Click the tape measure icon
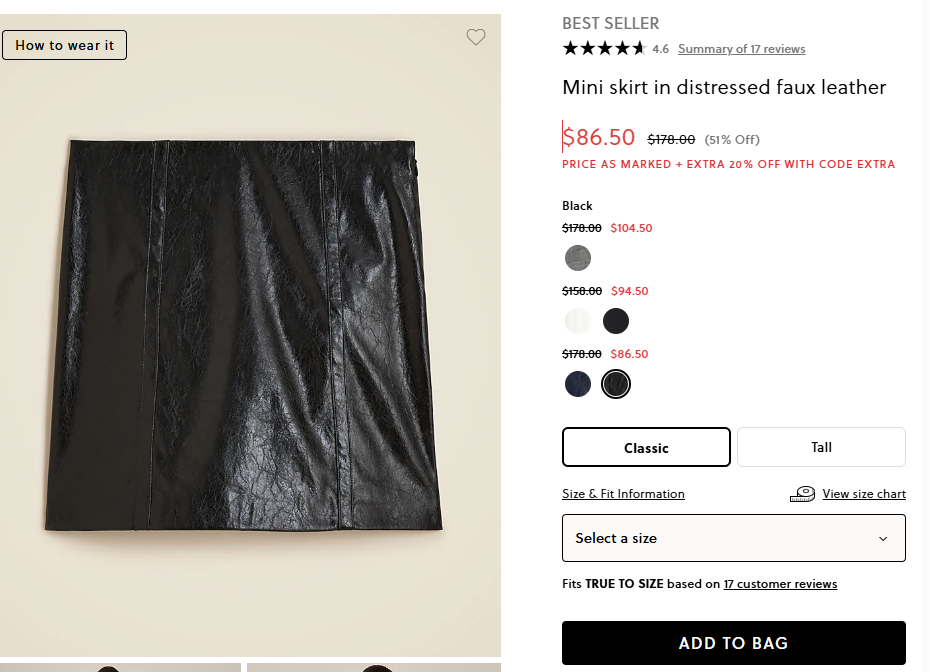930x672 pixels. 802,494
